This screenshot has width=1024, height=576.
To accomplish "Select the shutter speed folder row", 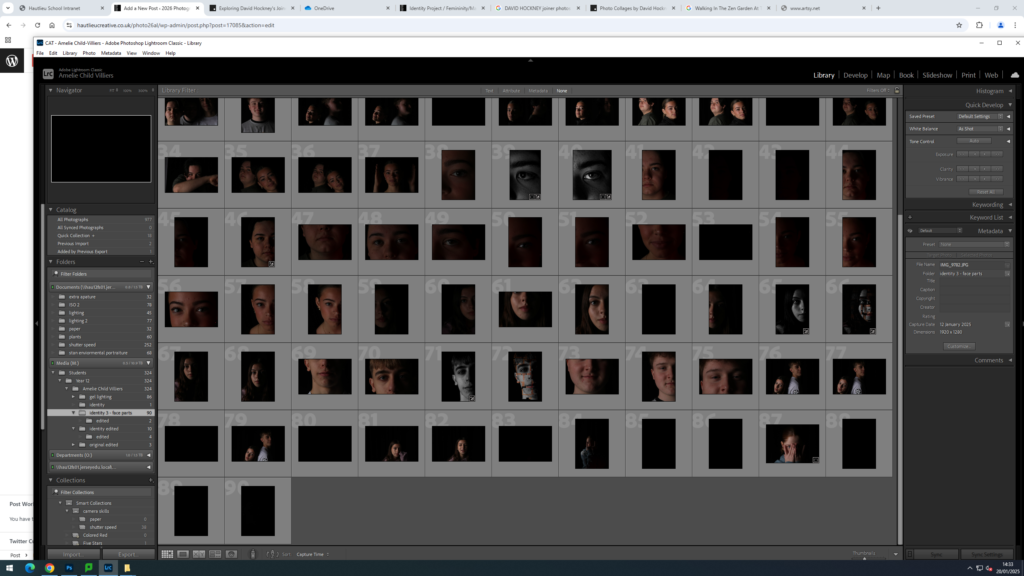I will coord(101,345).
